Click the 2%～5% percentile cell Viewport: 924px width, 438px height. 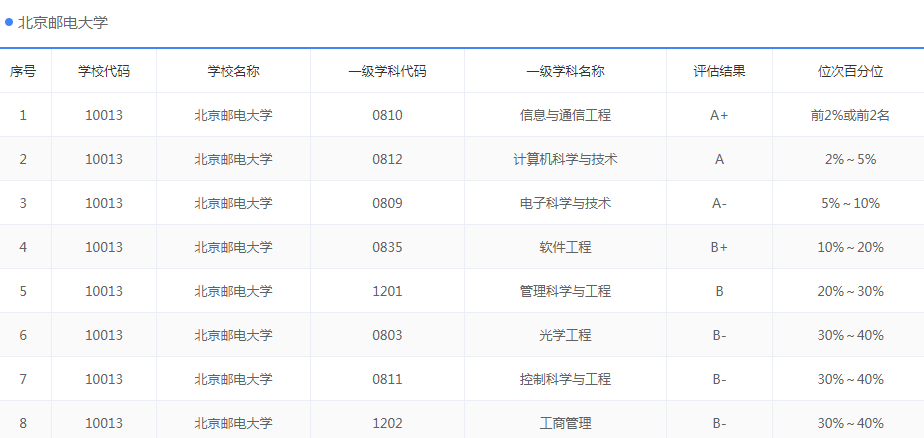(x=850, y=159)
